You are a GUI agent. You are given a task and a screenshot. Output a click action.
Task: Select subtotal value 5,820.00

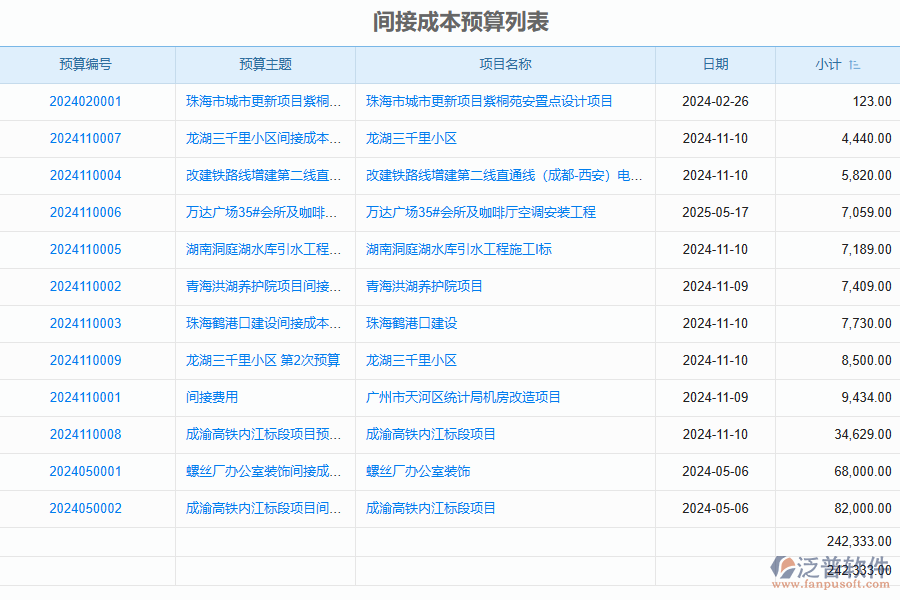(867, 176)
